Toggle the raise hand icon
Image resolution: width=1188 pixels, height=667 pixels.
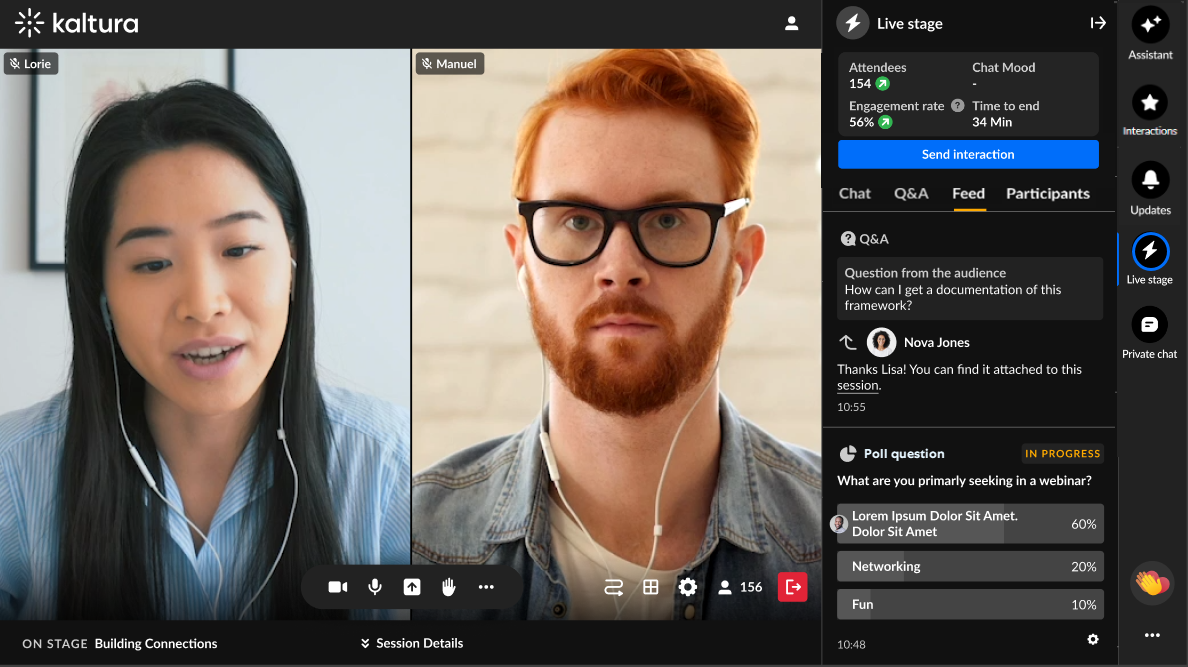click(449, 587)
